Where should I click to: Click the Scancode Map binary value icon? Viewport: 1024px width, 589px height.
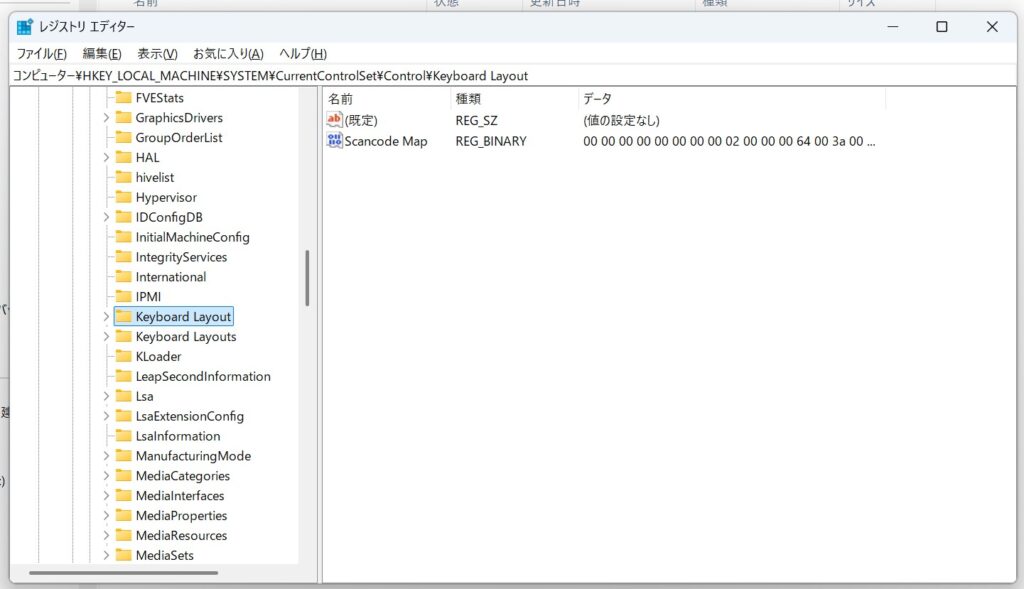335,141
